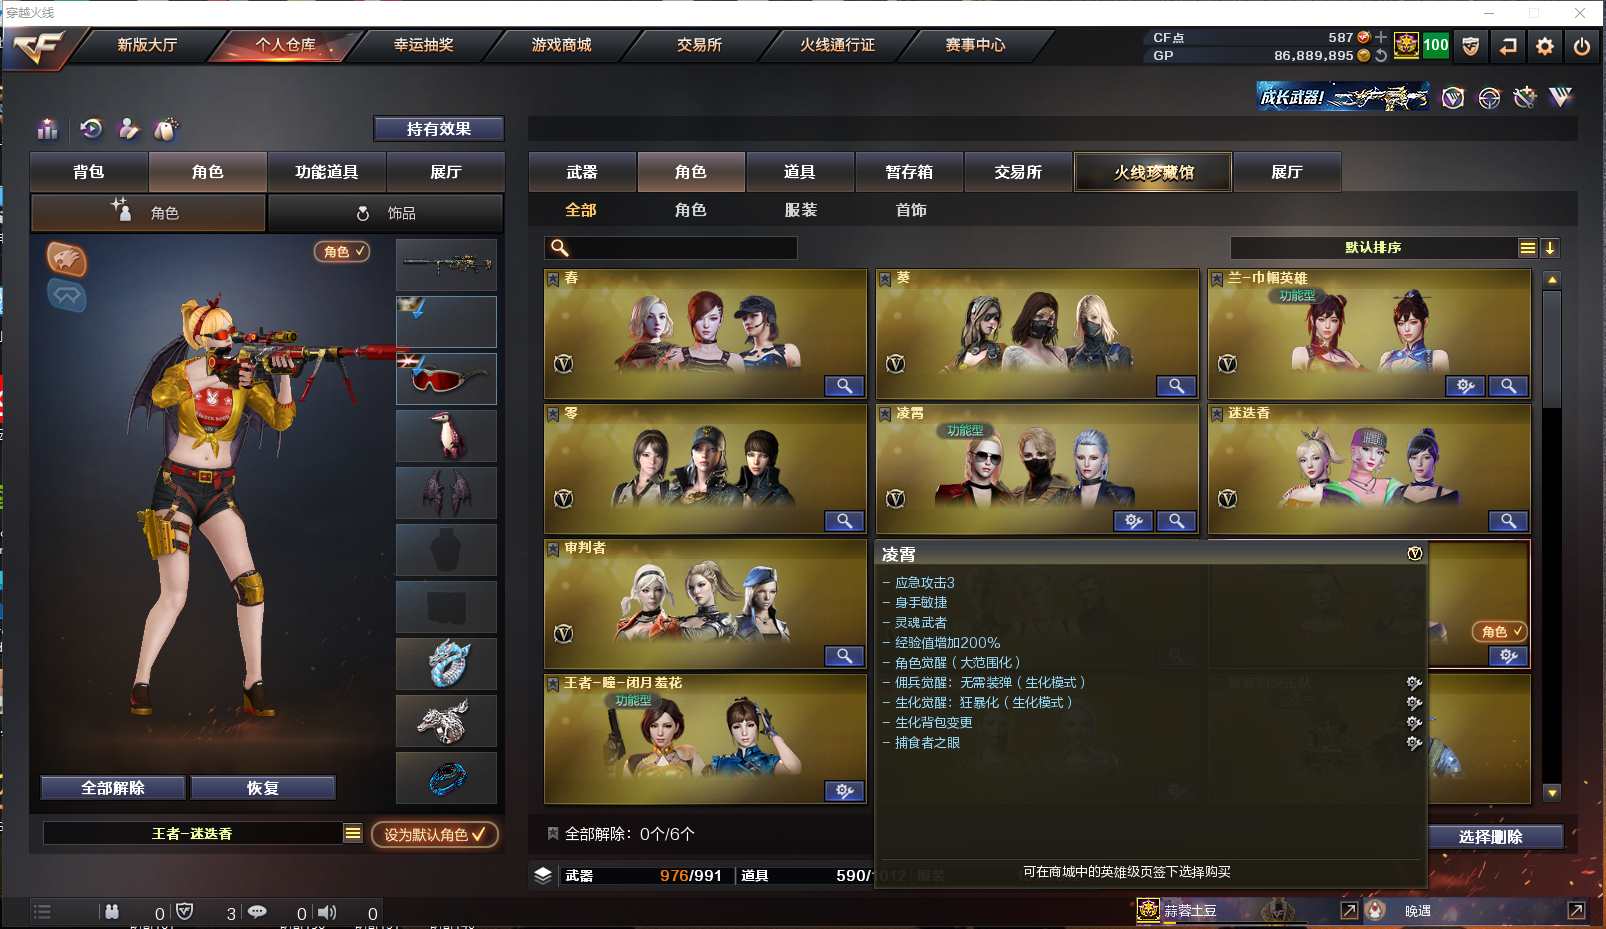Click the search magnifier icon
Viewport: 1606px width, 929px height.
coord(560,248)
